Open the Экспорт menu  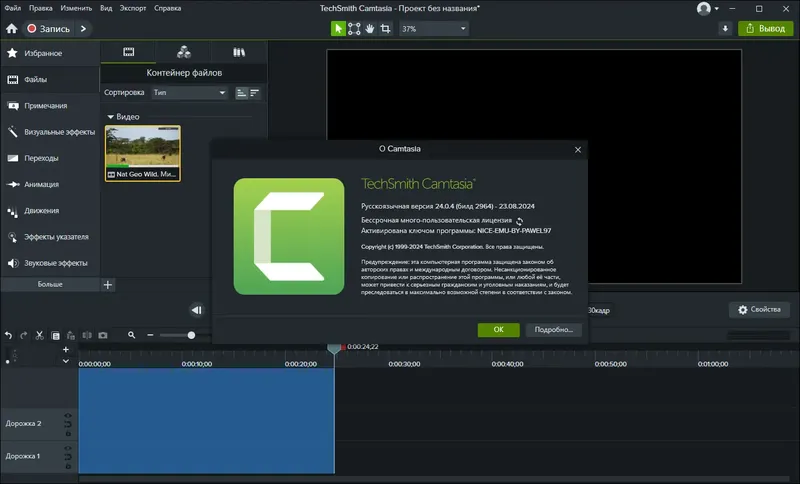tap(133, 8)
